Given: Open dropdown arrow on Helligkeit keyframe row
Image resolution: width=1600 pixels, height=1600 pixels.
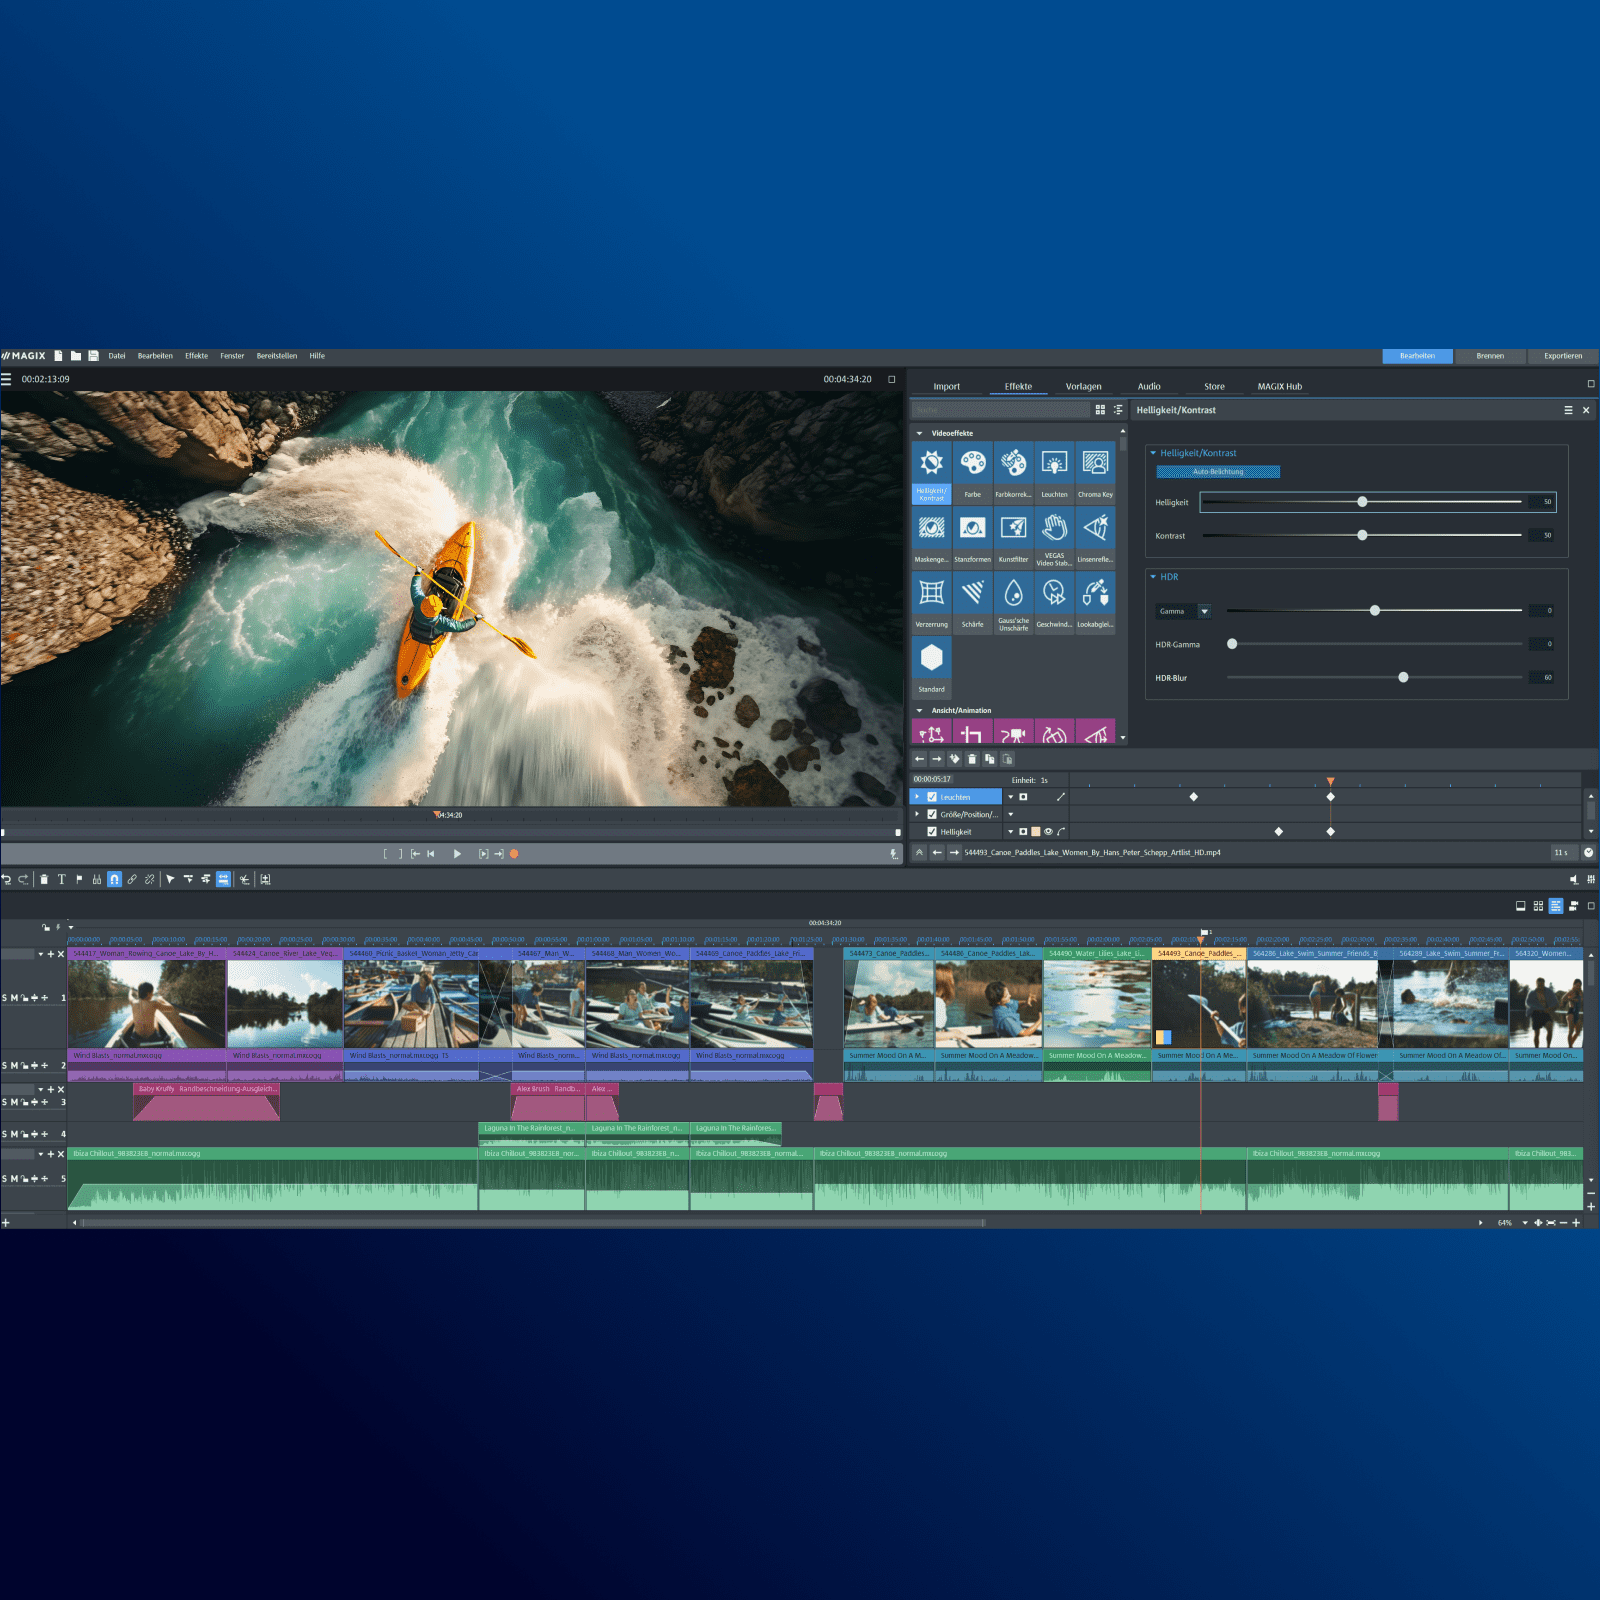Looking at the screenshot, I should coord(1010,832).
